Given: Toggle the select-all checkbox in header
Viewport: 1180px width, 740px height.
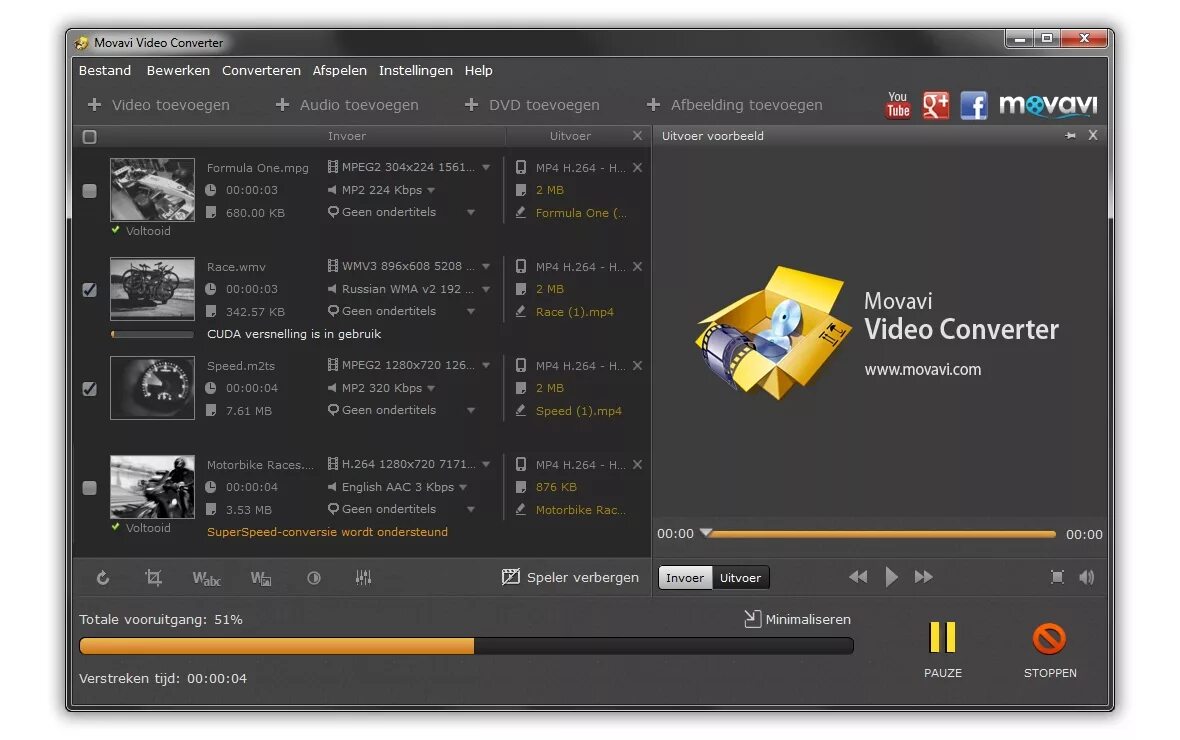Looking at the screenshot, I should tap(90, 137).
